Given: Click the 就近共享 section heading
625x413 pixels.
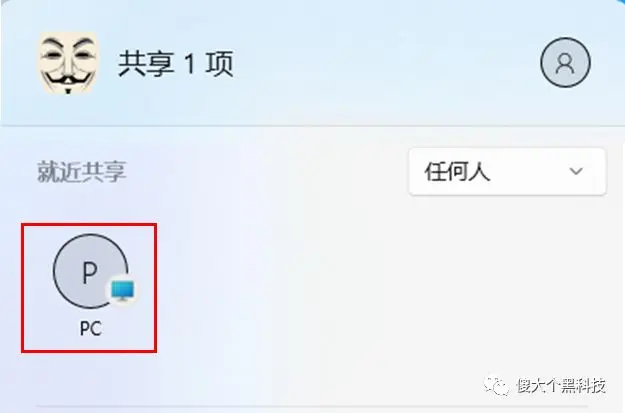Looking at the screenshot, I should point(82,172).
